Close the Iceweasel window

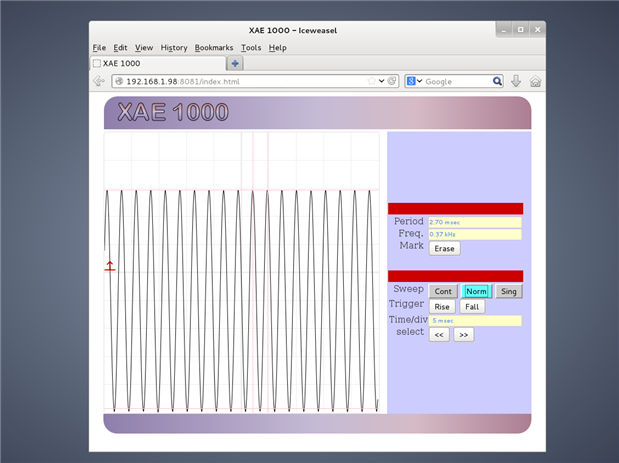(x=537, y=30)
